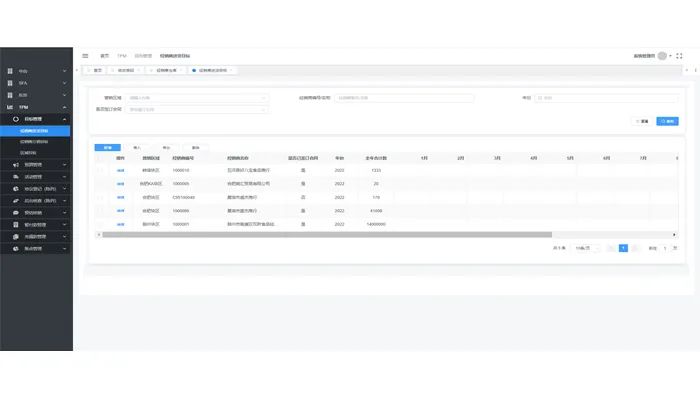700x400 pixels.
Task: Tick the checkbox for the 41000 row
Action: (x=100, y=211)
